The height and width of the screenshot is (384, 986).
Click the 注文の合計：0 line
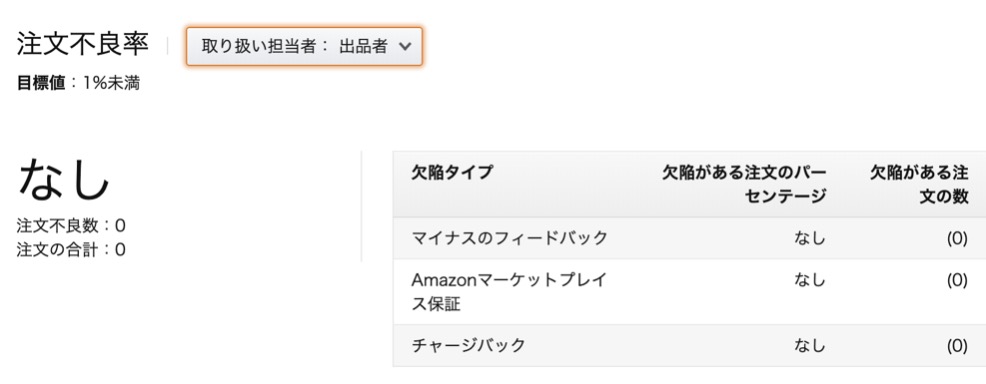pos(71,250)
